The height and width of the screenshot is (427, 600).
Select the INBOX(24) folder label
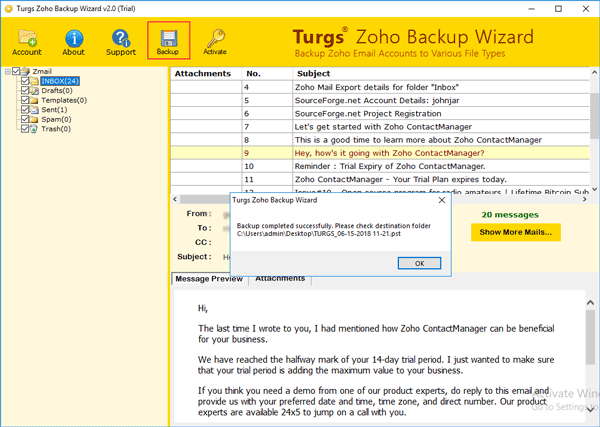coord(60,81)
